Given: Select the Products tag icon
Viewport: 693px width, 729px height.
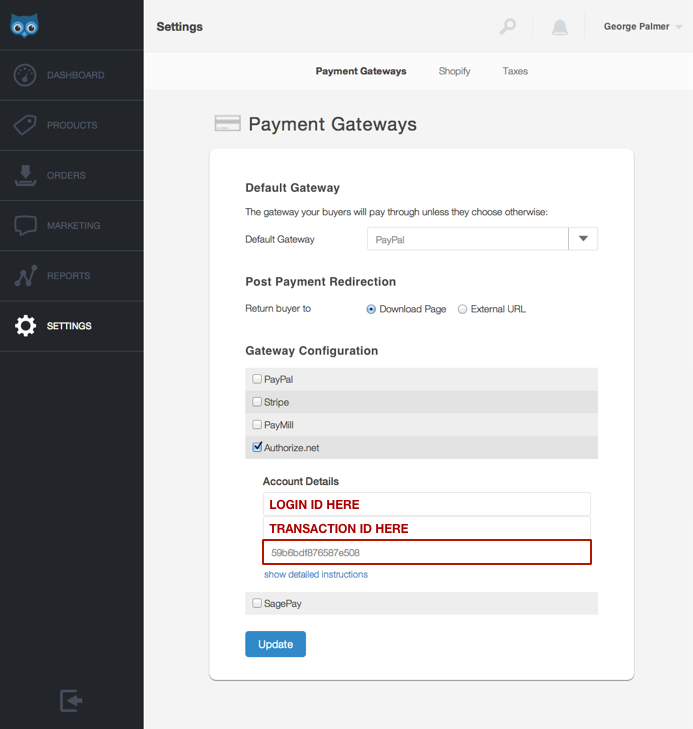Looking at the screenshot, I should [25, 125].
